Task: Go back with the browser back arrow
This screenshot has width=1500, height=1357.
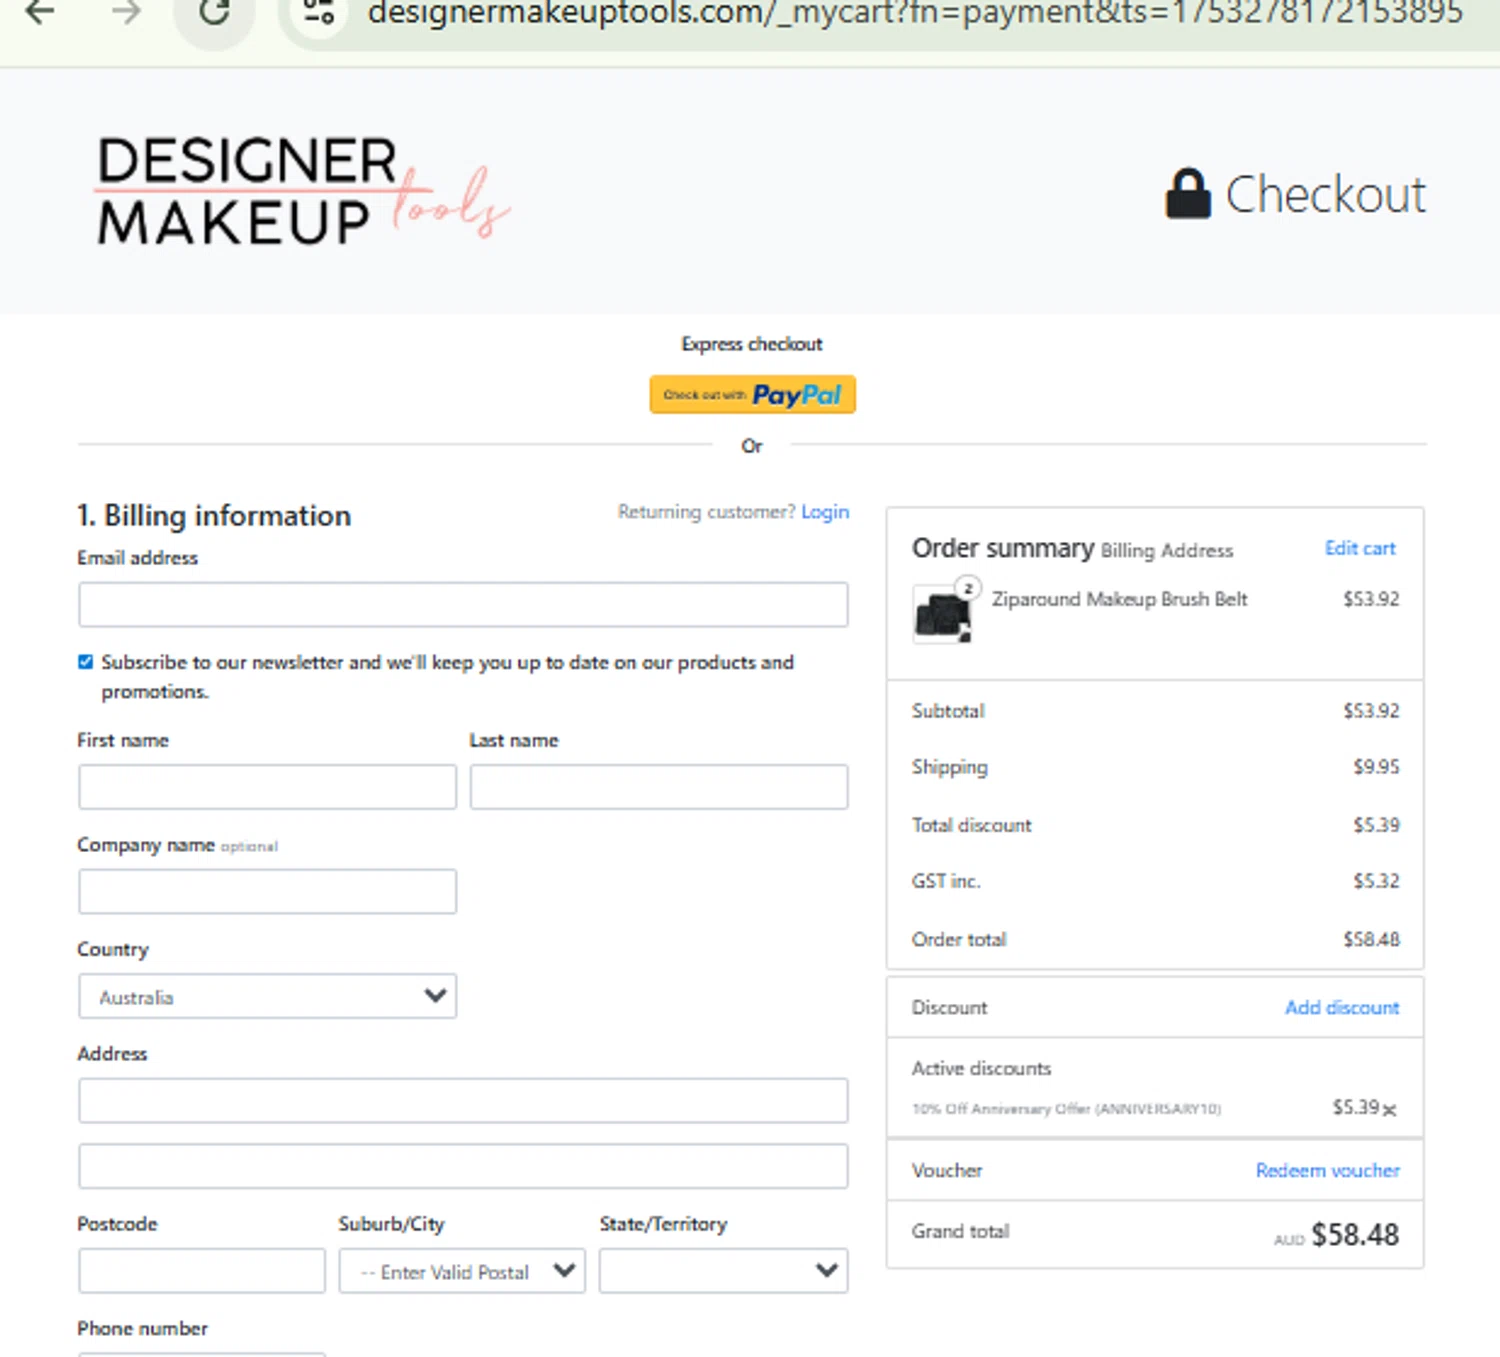Action: point(40,12)
